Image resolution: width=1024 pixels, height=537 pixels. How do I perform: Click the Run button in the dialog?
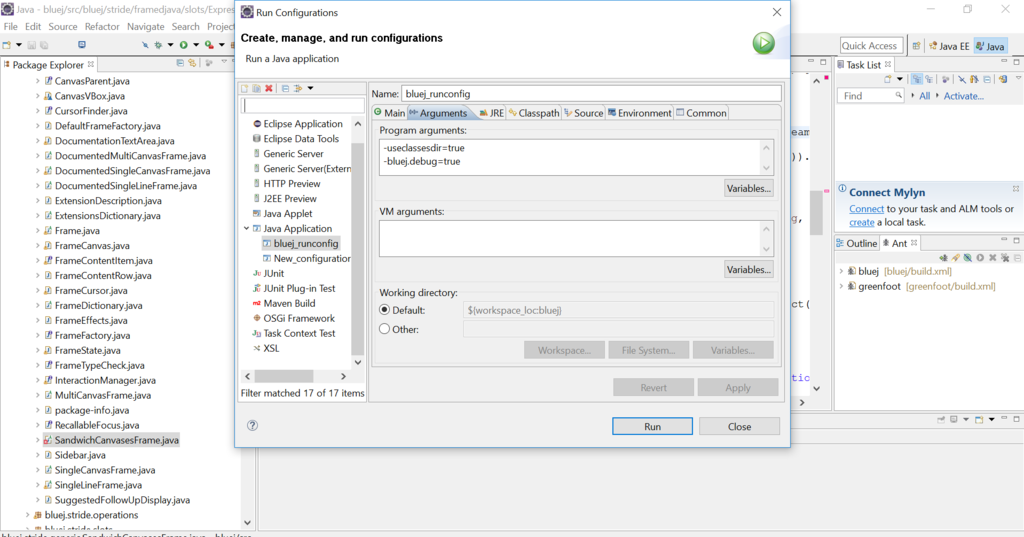click(x=652, y=426)
